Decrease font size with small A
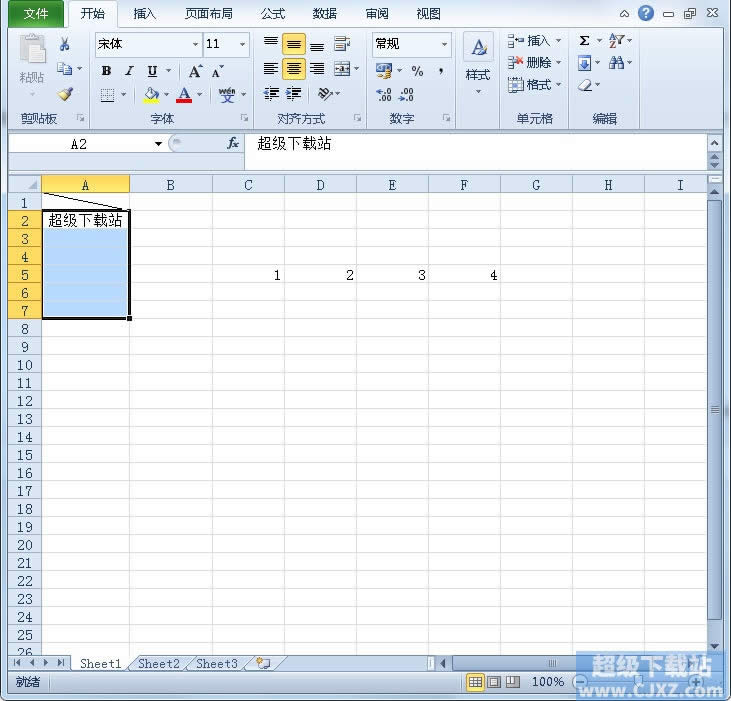This screenshot has height=701, width=731. click(x=217, y=71)
